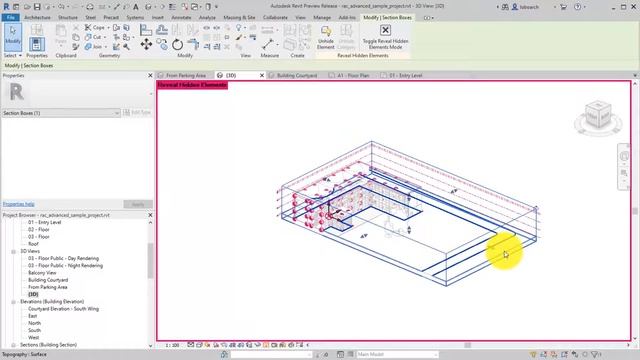The height and width of the screenshot is (360, 640).
Task: Collapse Sections (Building Section) node
Action: tap(13, 345)
